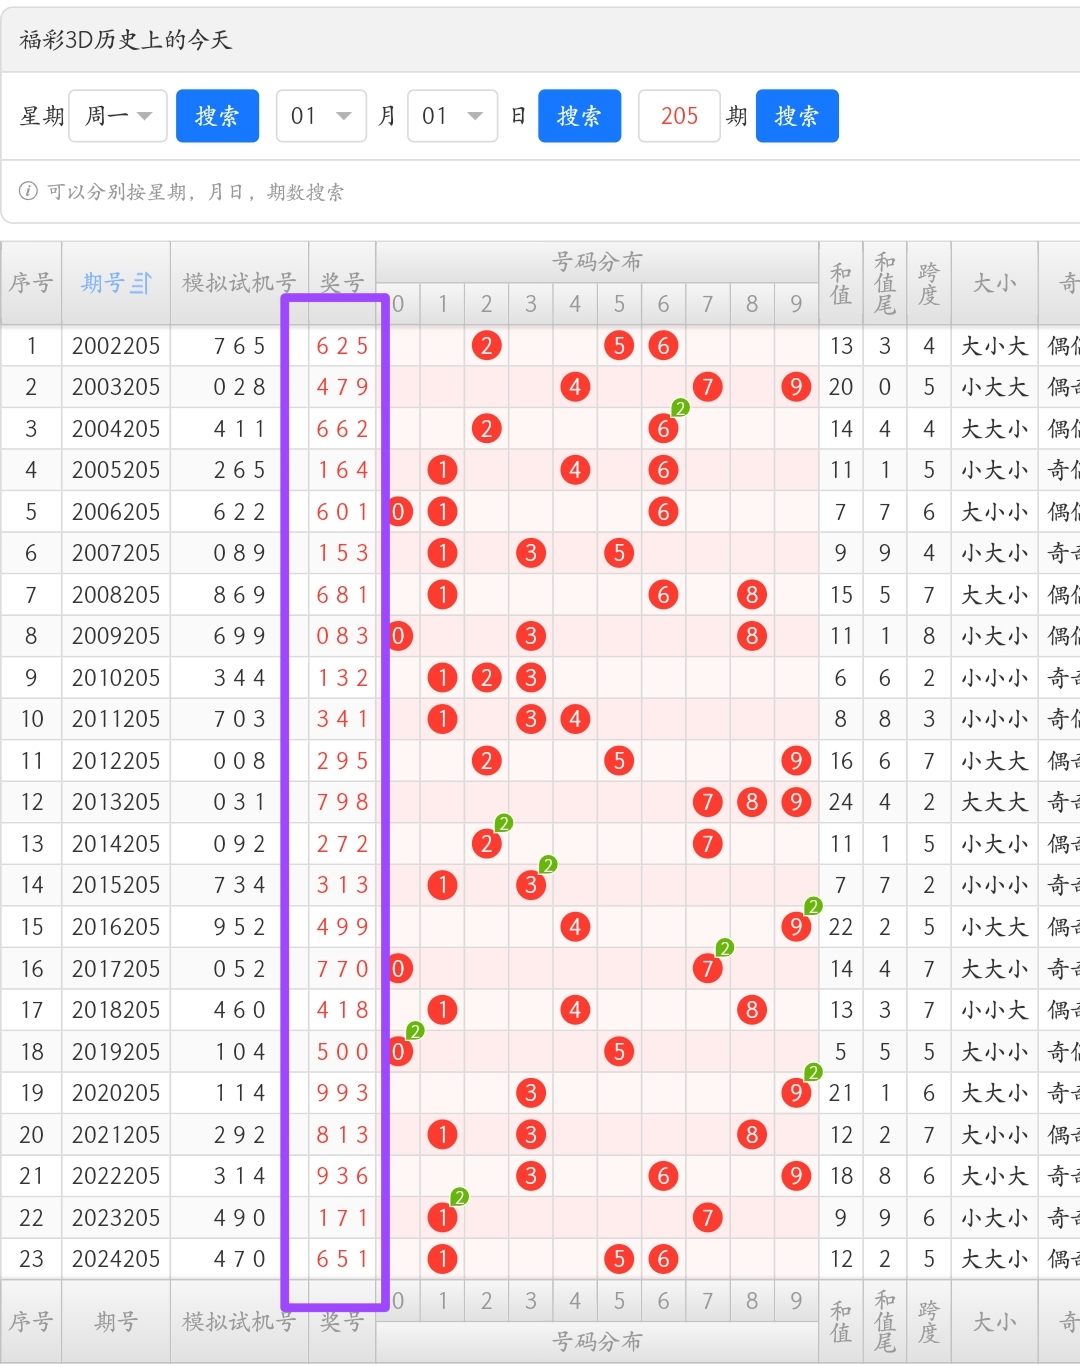Click the top 奖号 column header
Viewport: 1080px width, 1367px height.
(x=342, y=283)
